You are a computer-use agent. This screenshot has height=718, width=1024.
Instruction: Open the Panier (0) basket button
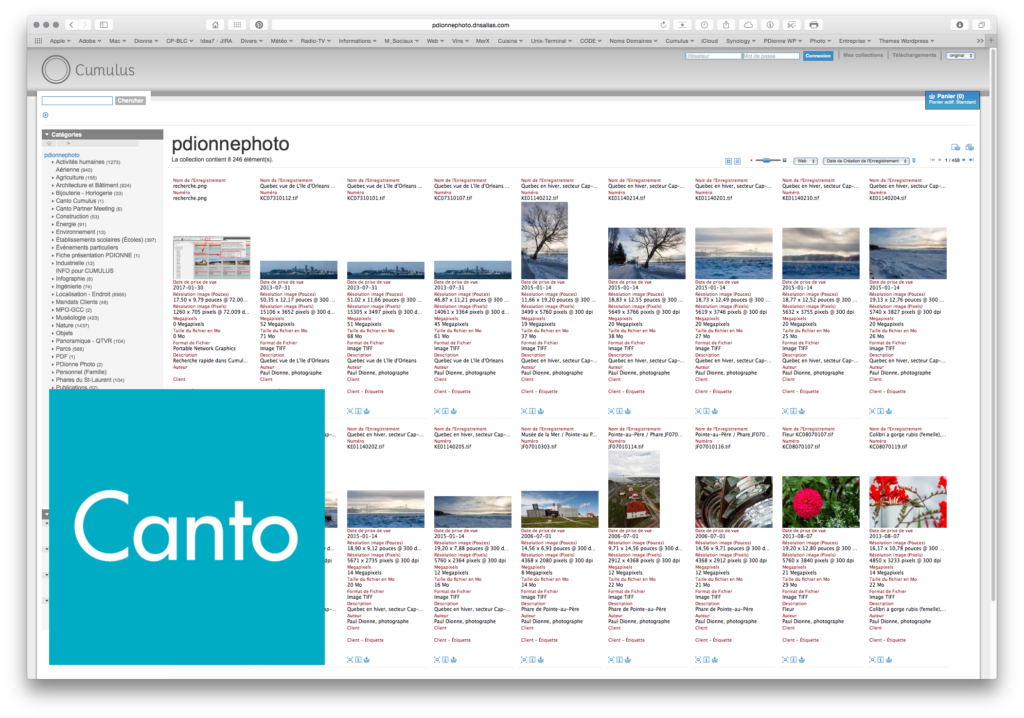952,99
